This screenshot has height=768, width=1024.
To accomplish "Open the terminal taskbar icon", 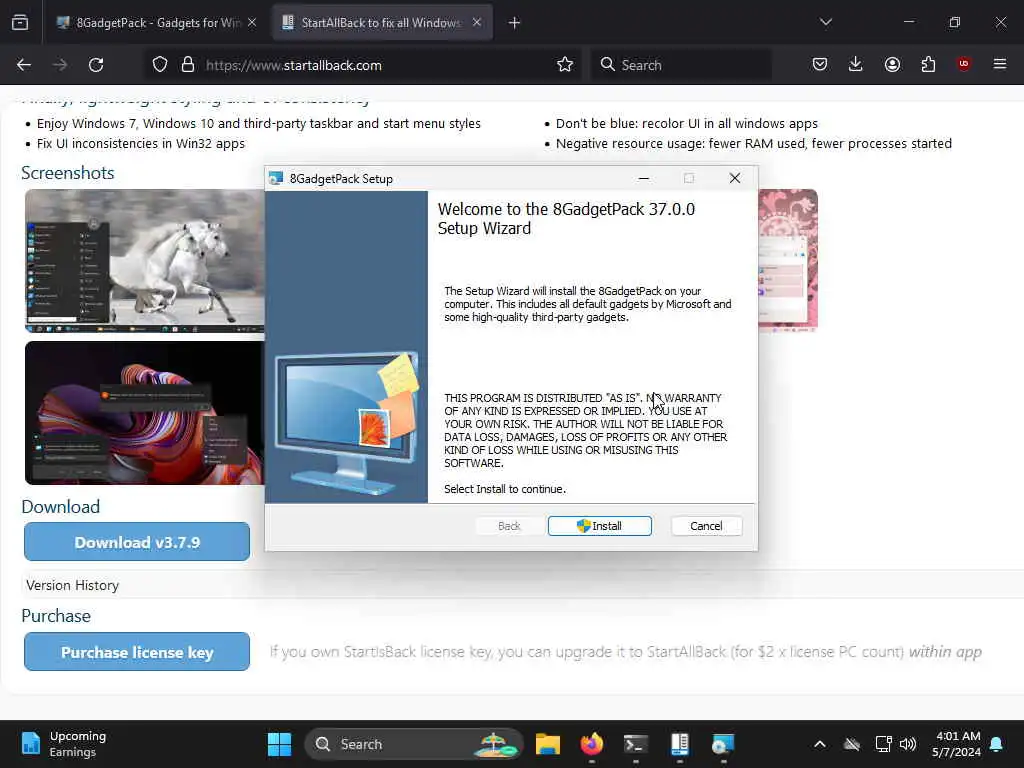I will (635, 744).
